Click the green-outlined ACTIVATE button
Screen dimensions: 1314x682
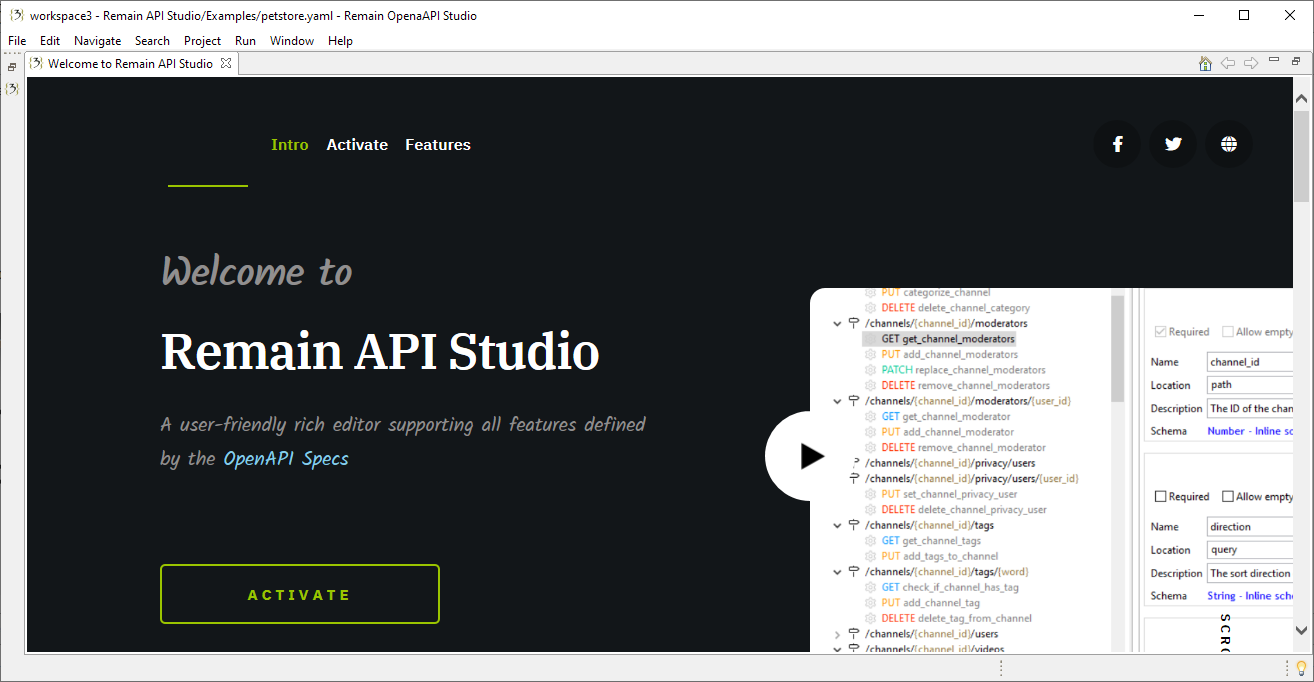coord(300,594)
